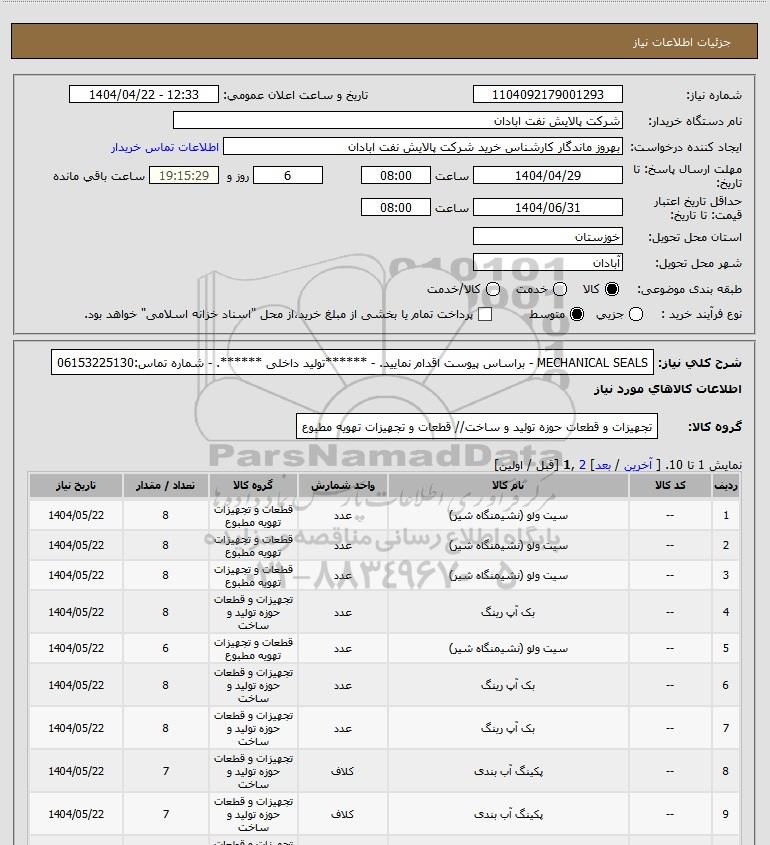This screenshot has height=845, width=770.
Task: Click the اطلاعات کالاهای مورد نیاز heading
Action: click(x=668, y=389)
